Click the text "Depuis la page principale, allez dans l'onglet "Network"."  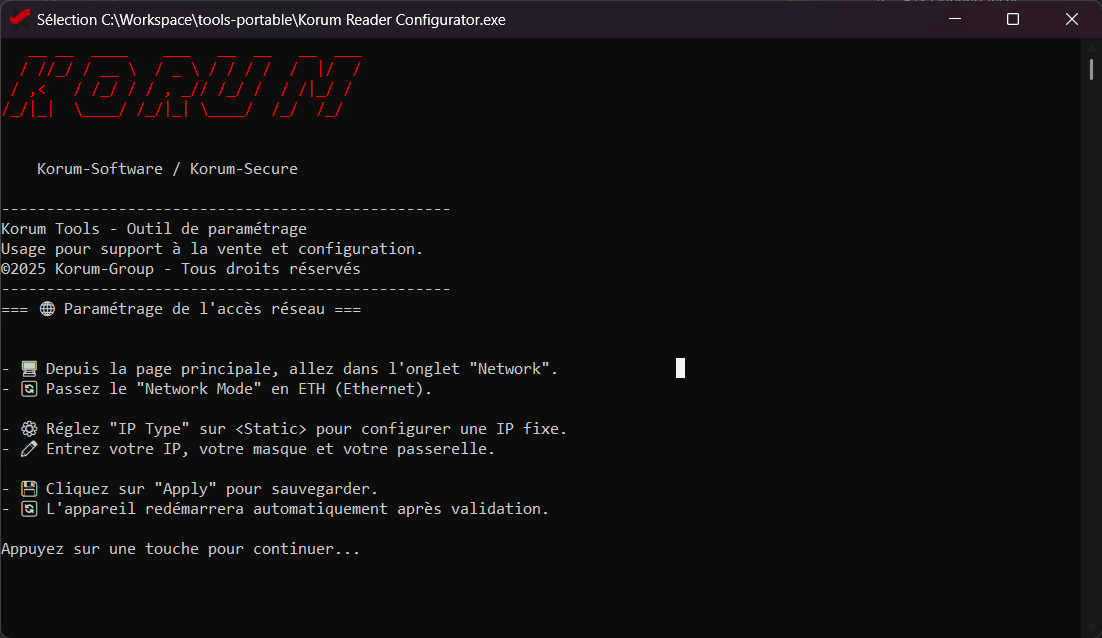[x=302, y=369]
